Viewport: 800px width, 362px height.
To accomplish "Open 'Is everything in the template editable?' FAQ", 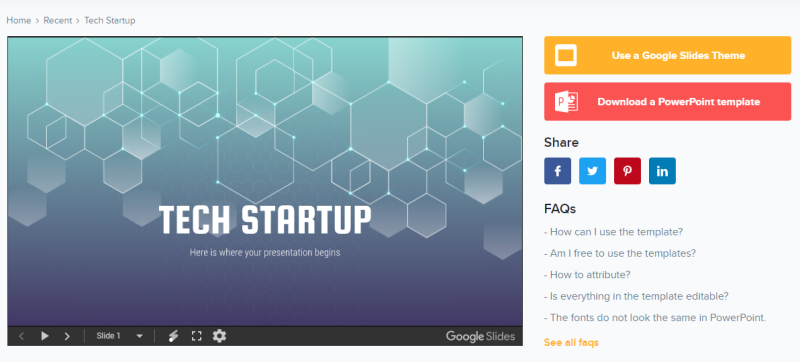I will coord(636,296).
